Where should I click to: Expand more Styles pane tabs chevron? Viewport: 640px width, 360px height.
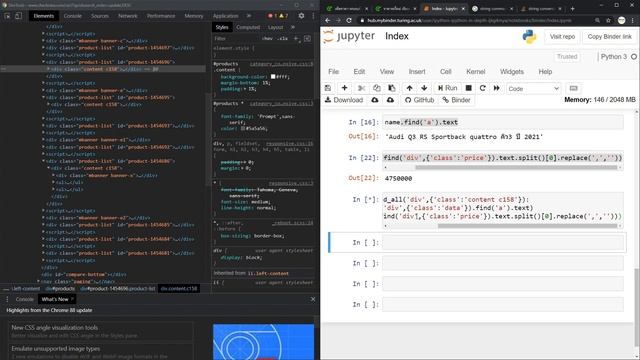[x=293, y=27]
